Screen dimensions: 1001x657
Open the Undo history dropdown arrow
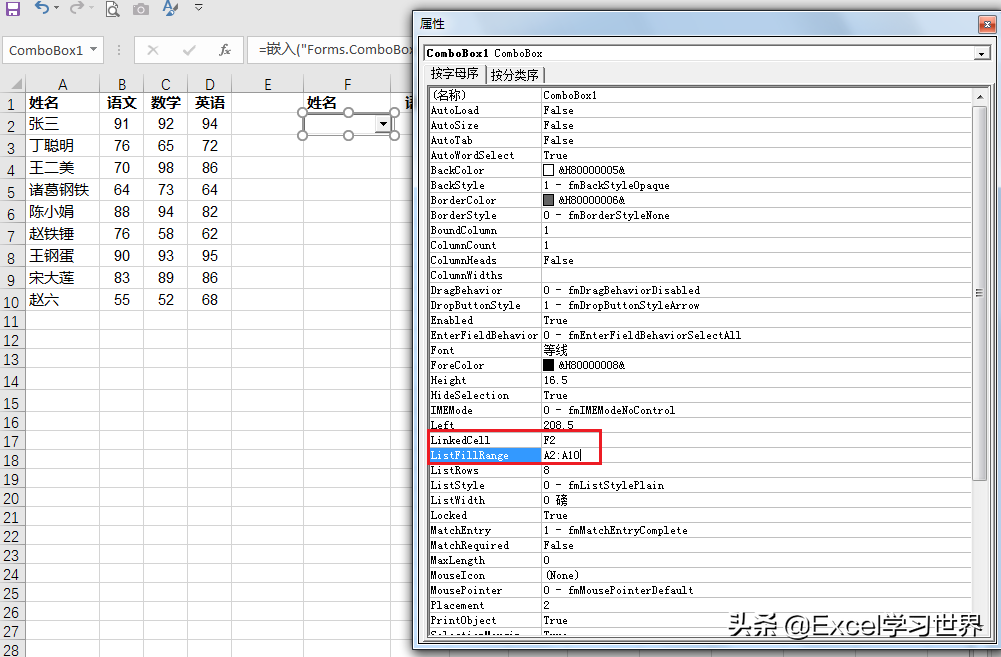tap(57, 8)
